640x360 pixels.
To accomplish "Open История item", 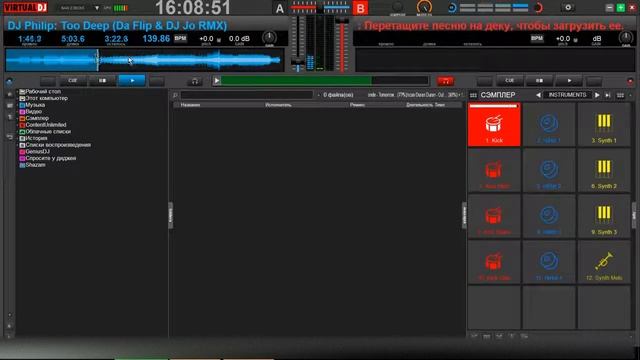I will (33, 138).
